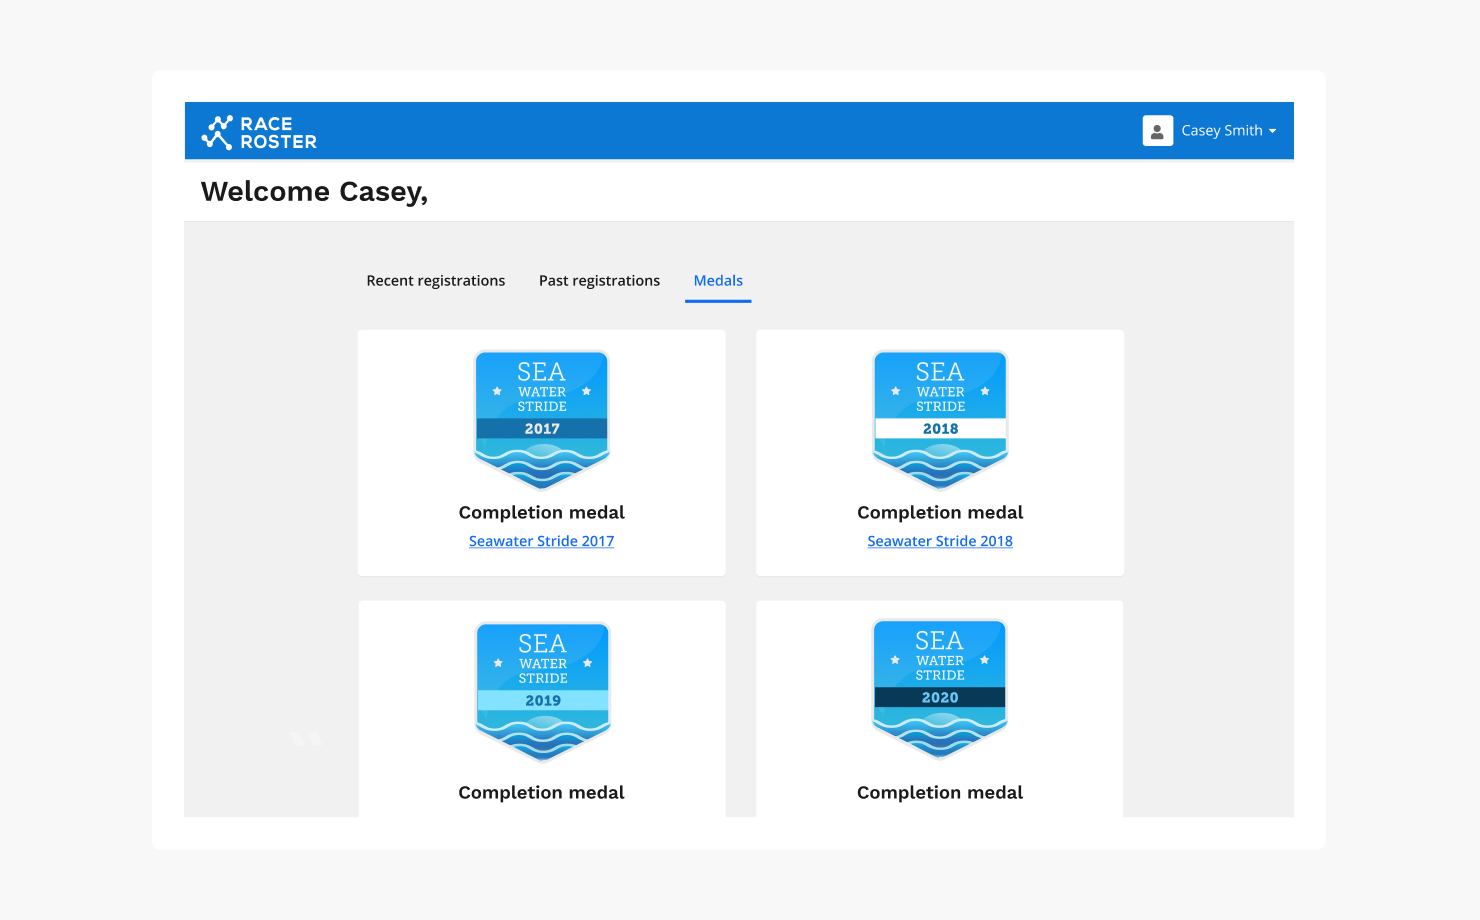
Task: Click the caret arrow beside Casey Smith
Action: tap(1272, 131)
